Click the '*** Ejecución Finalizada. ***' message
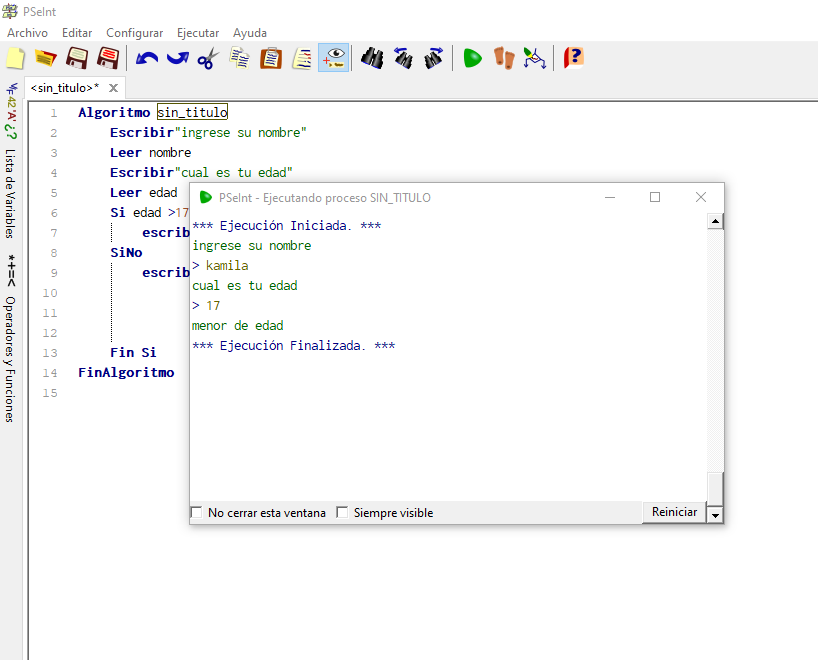This screenshot has height=660, width=818. [294, 345]
